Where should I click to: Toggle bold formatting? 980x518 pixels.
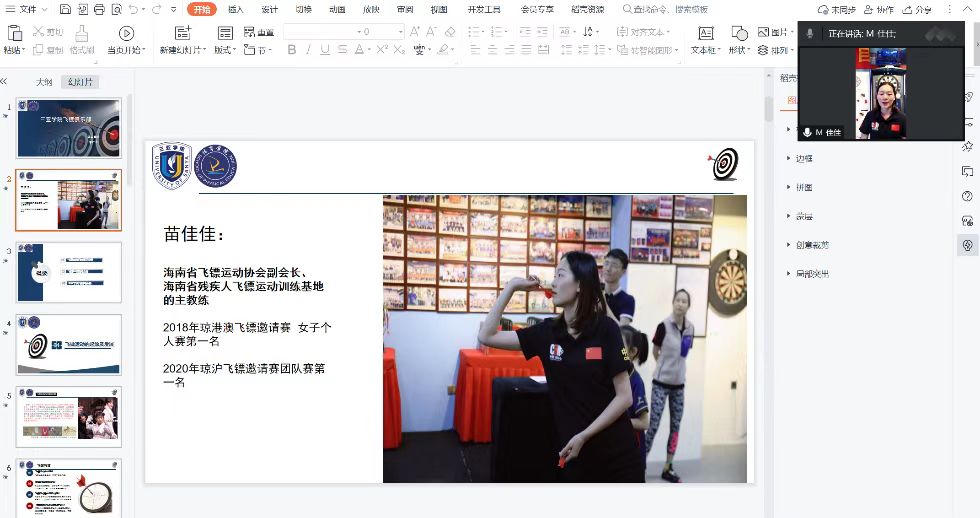coord(291,50)
